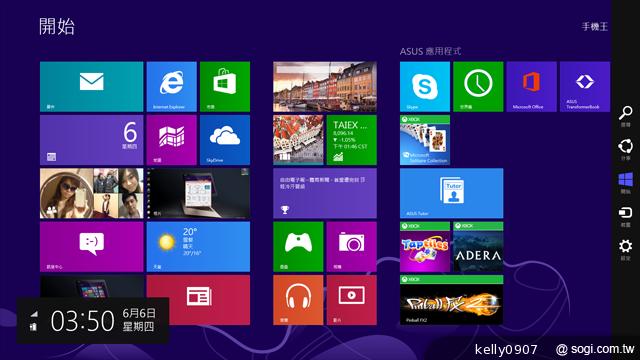Launch Internet Explorer tile
This screenshot has width=640, height=360.
171,87
